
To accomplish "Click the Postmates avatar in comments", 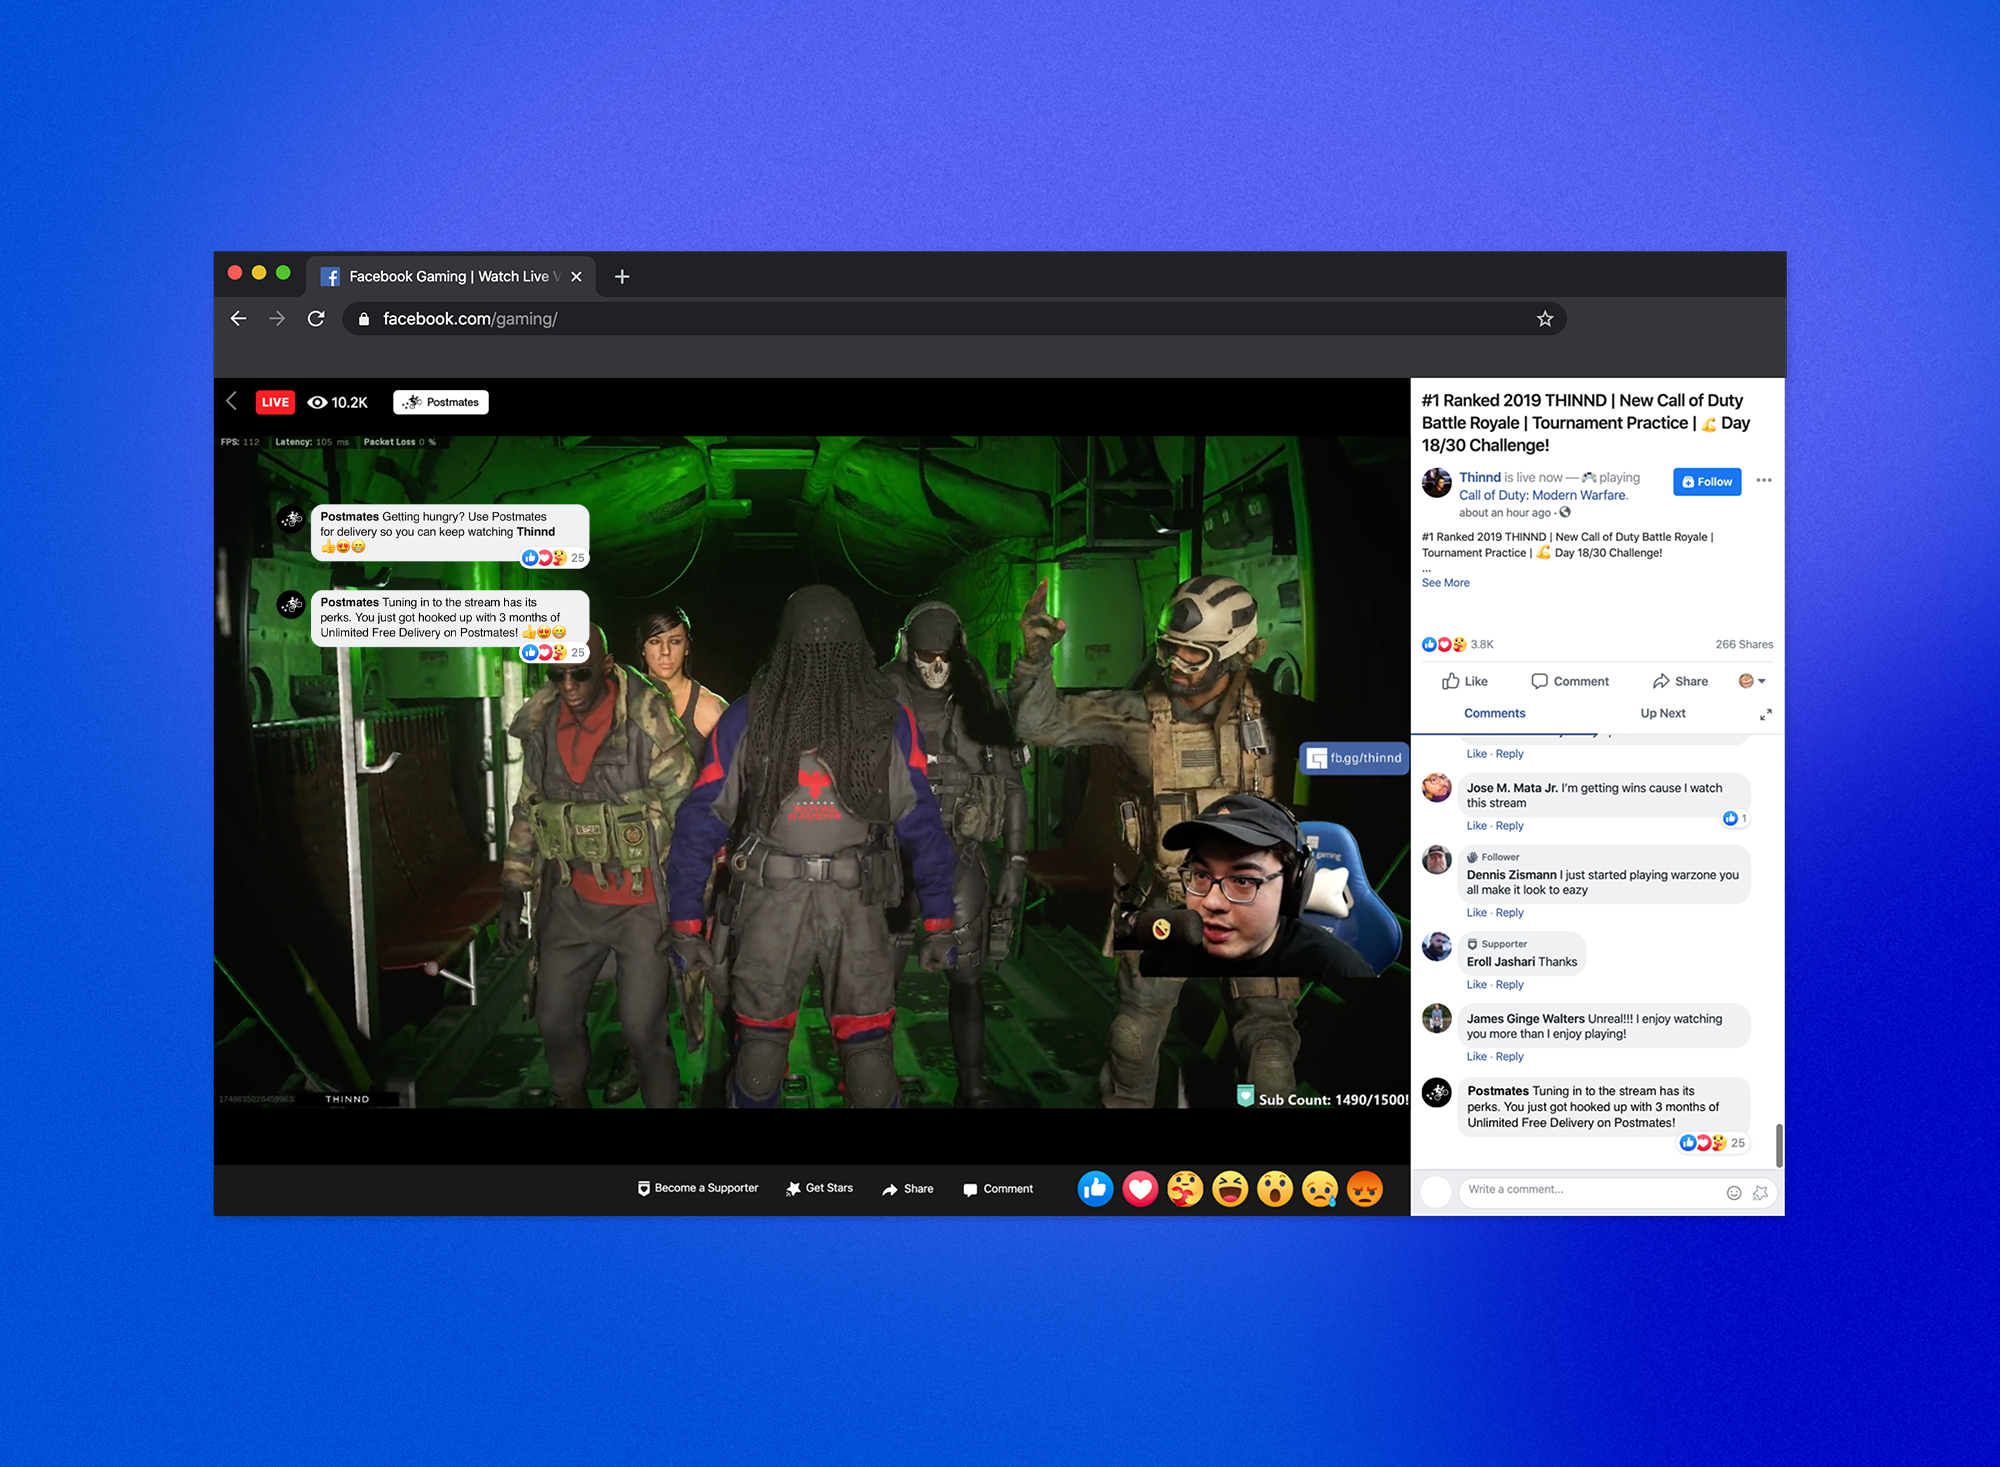I will (x=1437, y=1092).
